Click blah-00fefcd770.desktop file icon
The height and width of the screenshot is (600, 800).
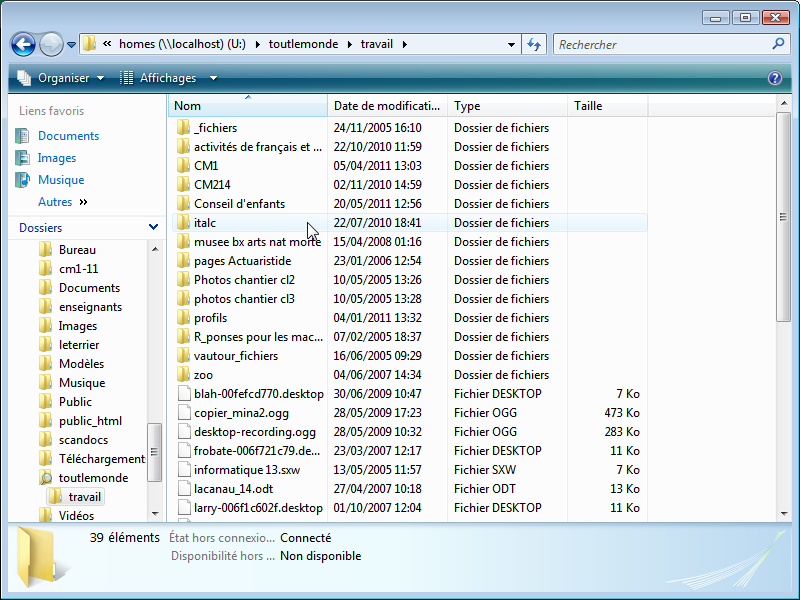click(x=184, y=393)
